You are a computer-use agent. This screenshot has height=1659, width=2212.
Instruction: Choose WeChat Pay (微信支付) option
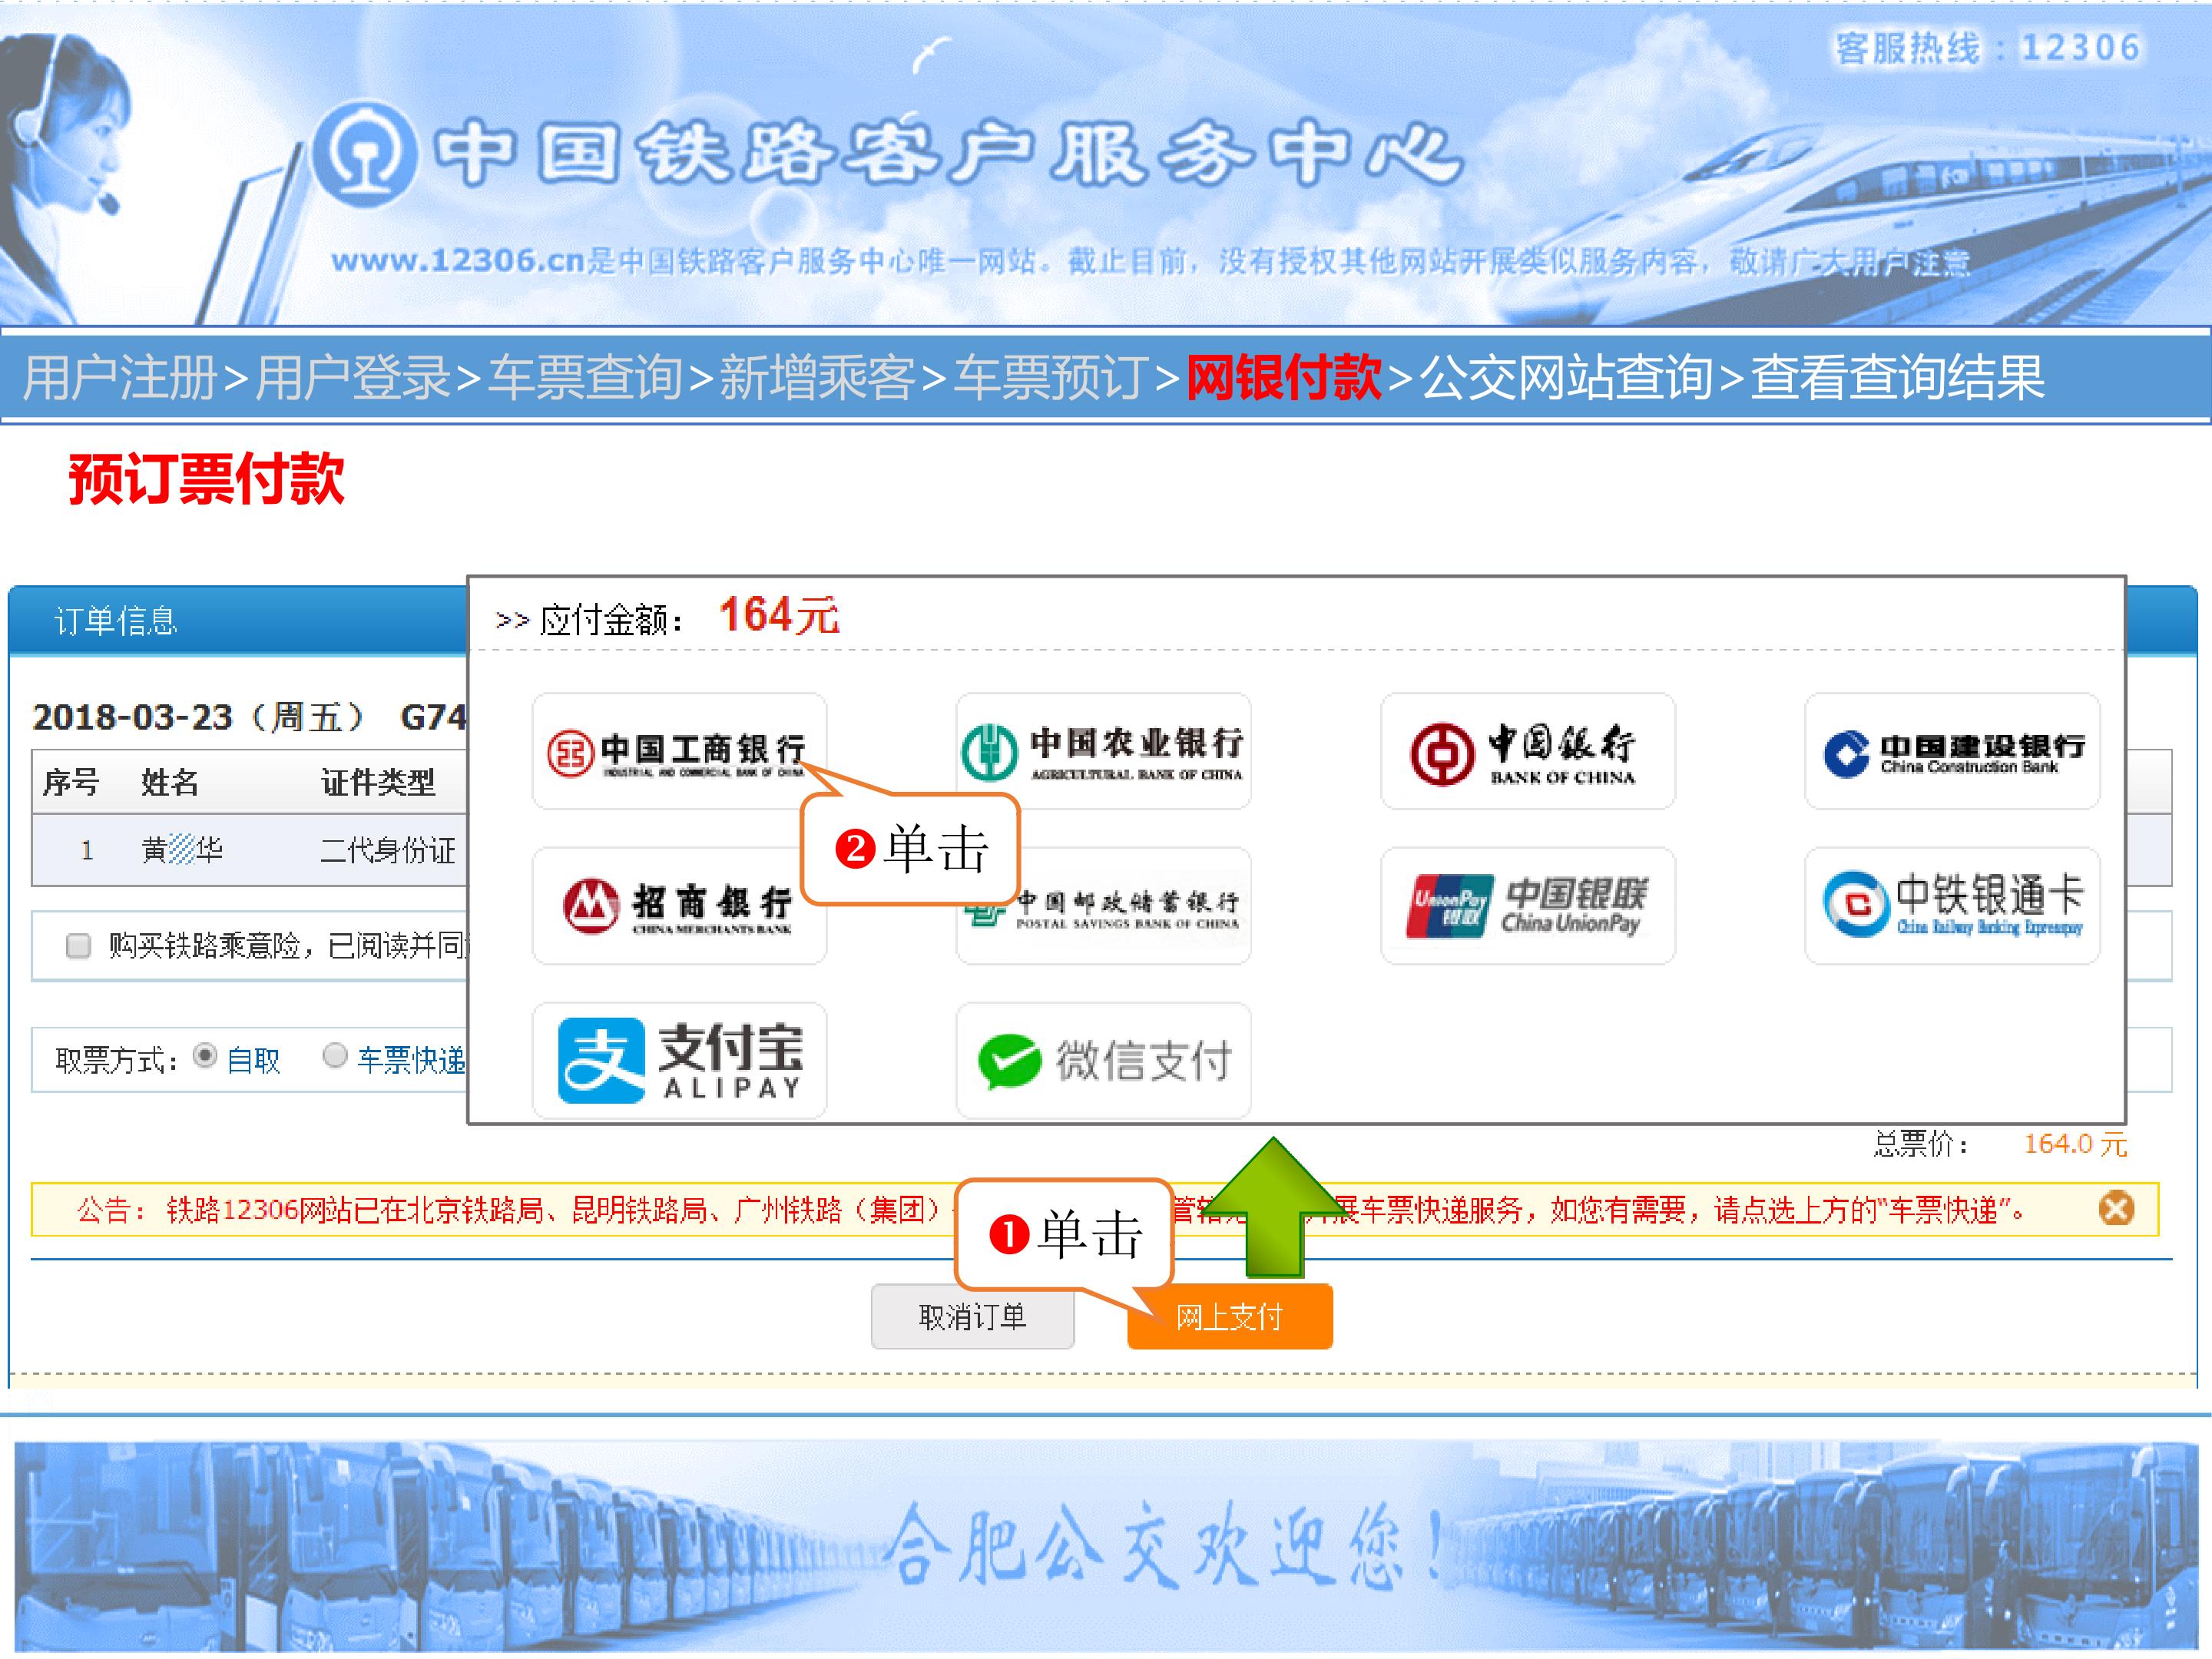pos(1103,1060)
